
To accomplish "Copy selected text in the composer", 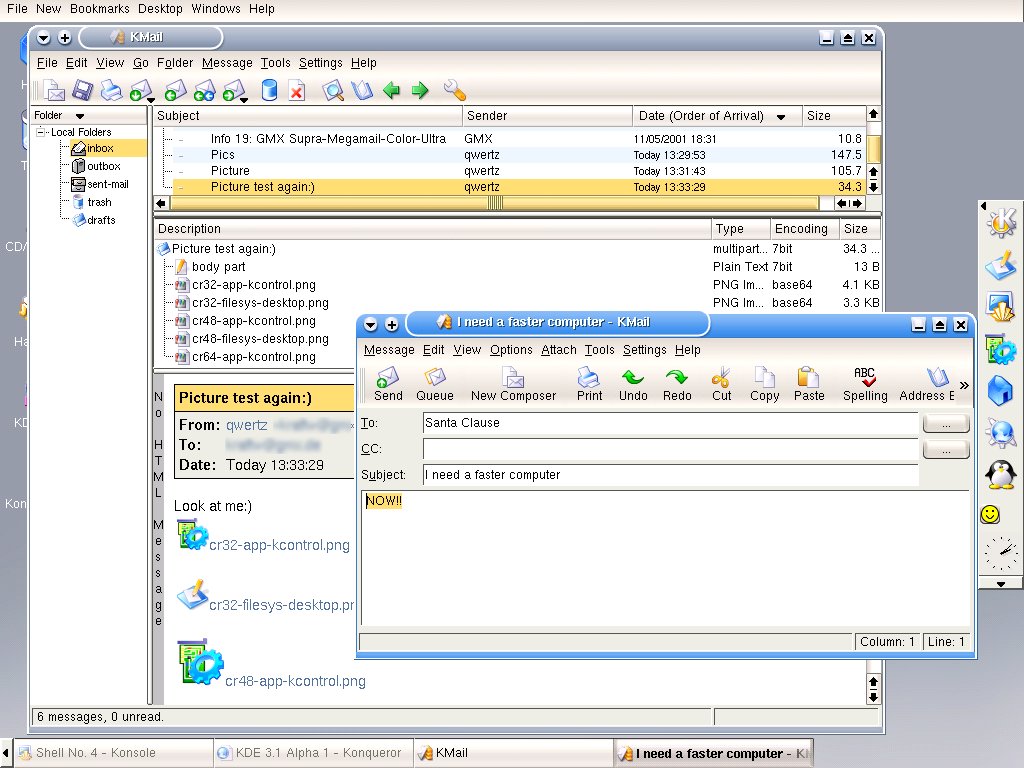I will (x=765, y=384).
